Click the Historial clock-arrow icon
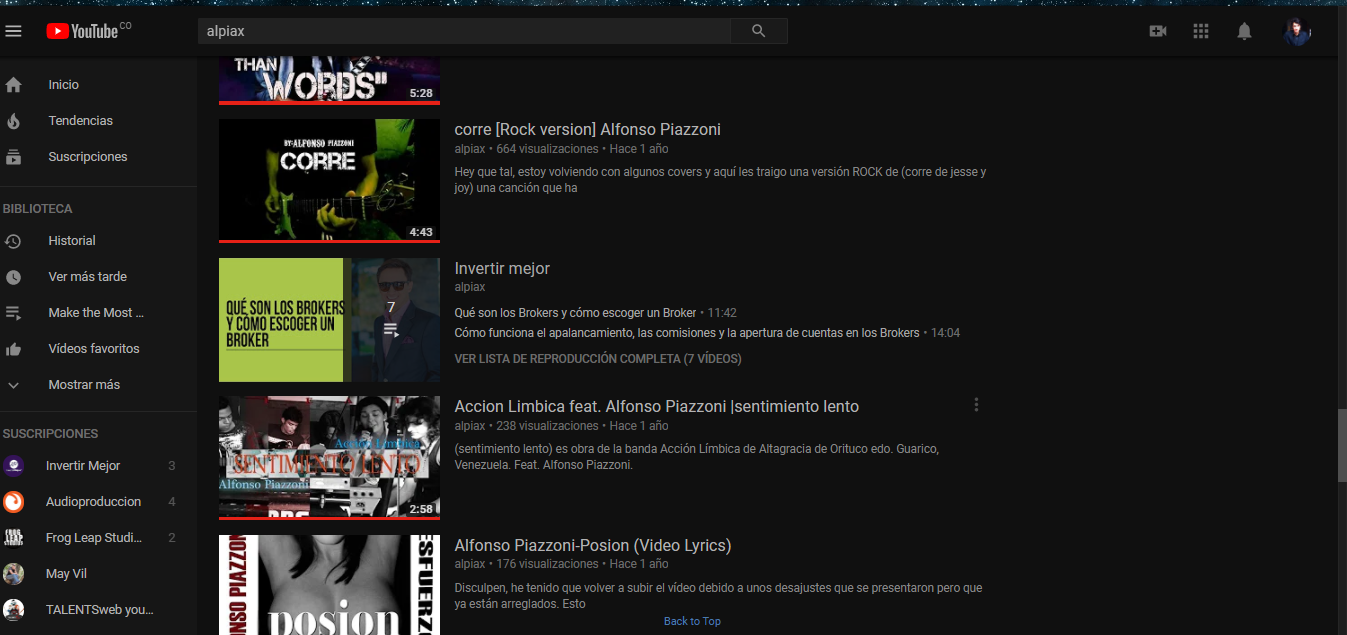Image resolution: width=1347 pixels, height=635 pixels. coord(13,241)
